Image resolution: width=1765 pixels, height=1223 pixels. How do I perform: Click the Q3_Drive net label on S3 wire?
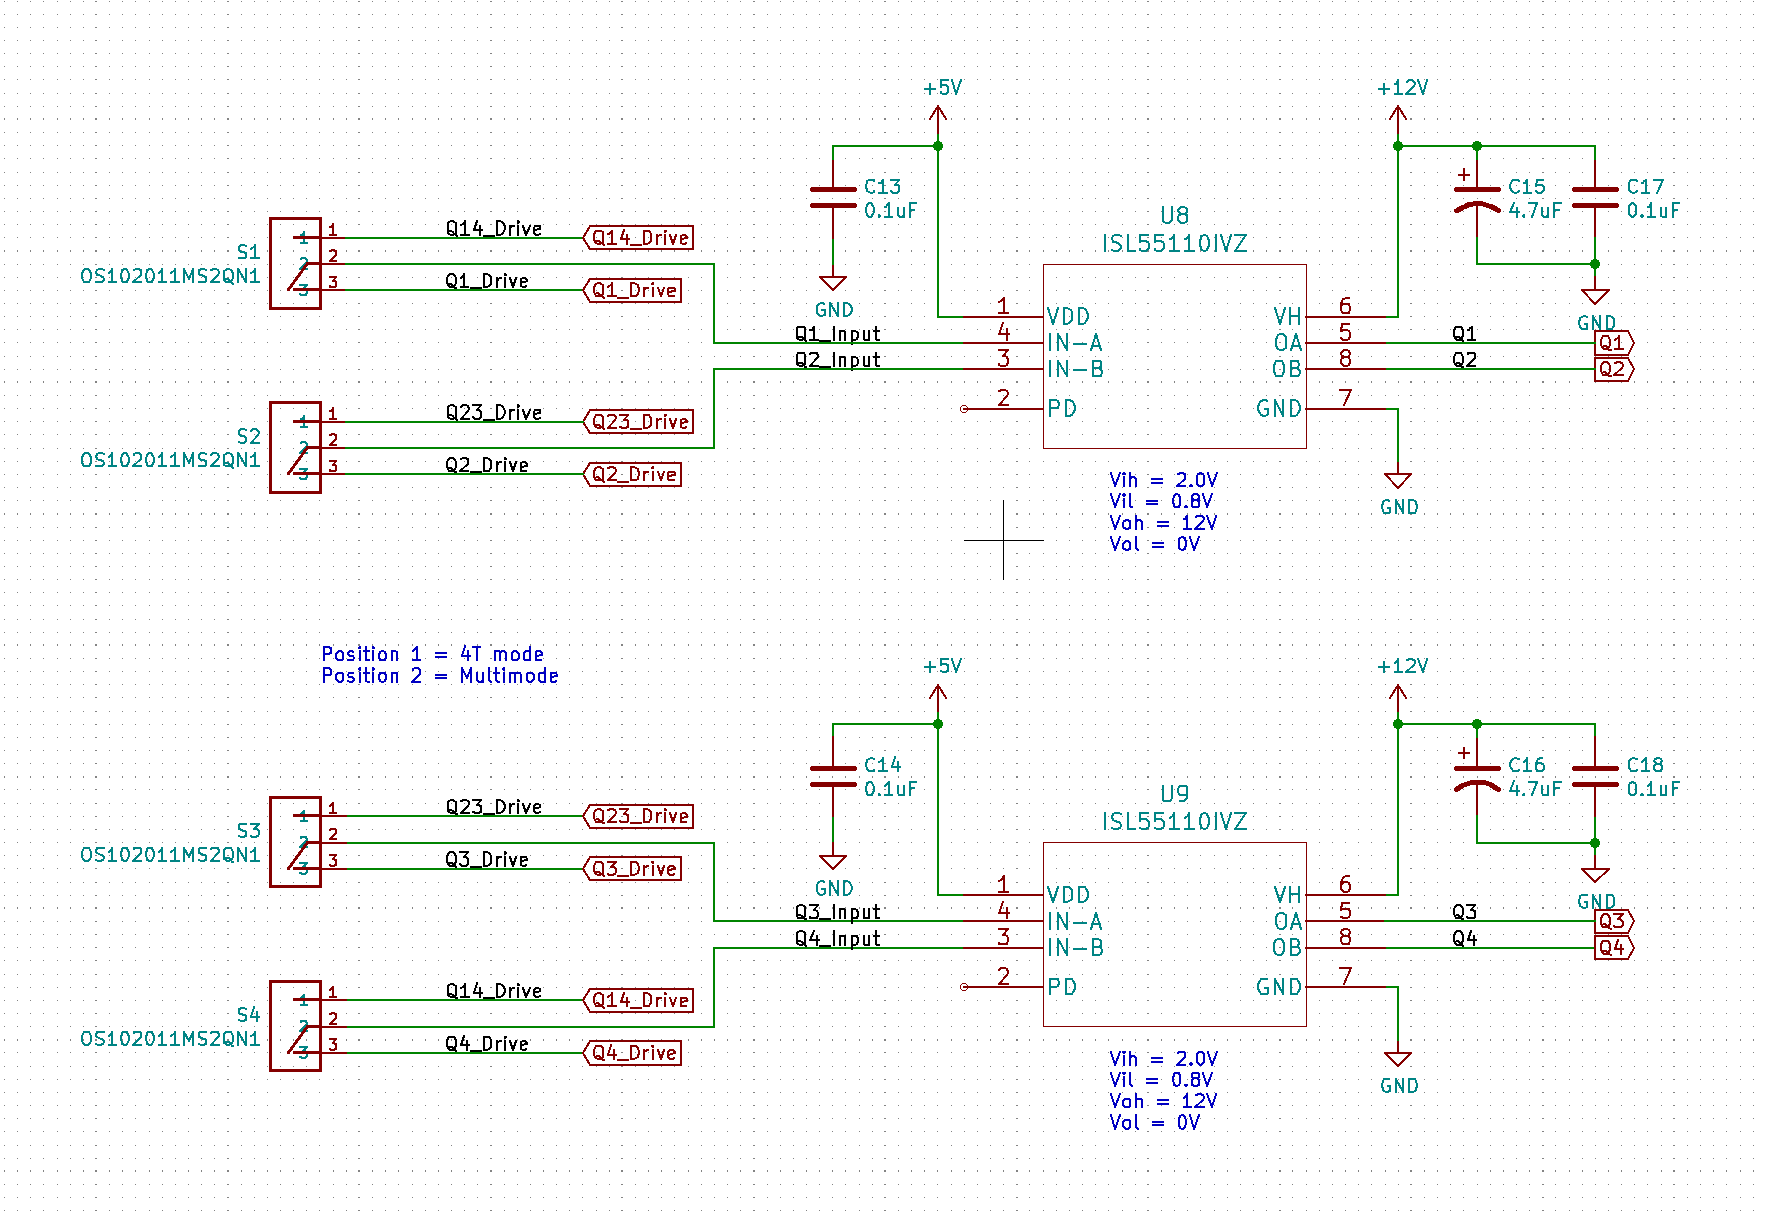[x=487, y=860]
